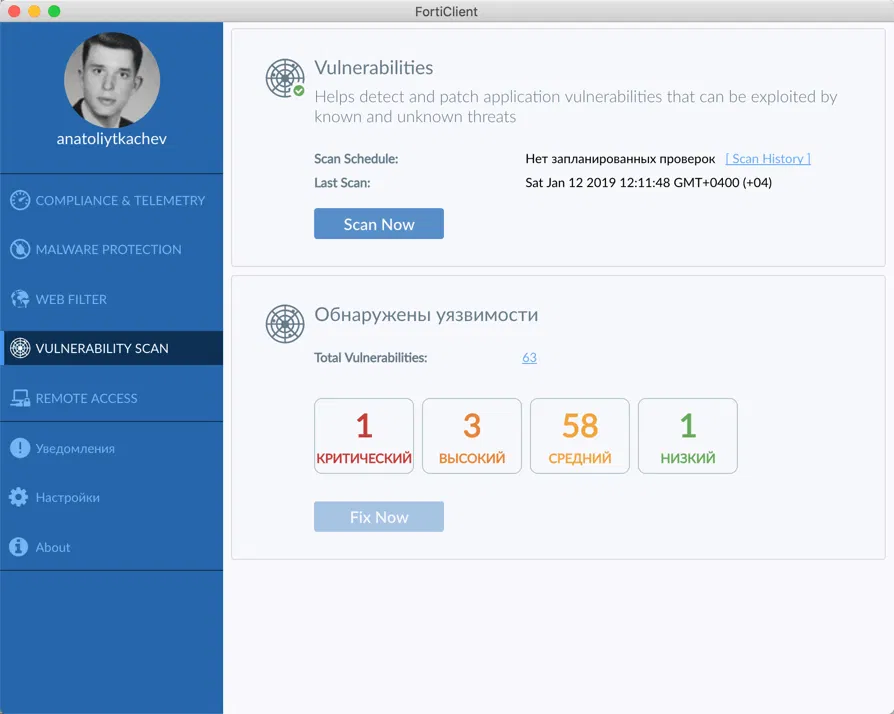The image size is (894, 714).
Task: Click the Web Filter globe icon
Action: click(x=20, y=299)
